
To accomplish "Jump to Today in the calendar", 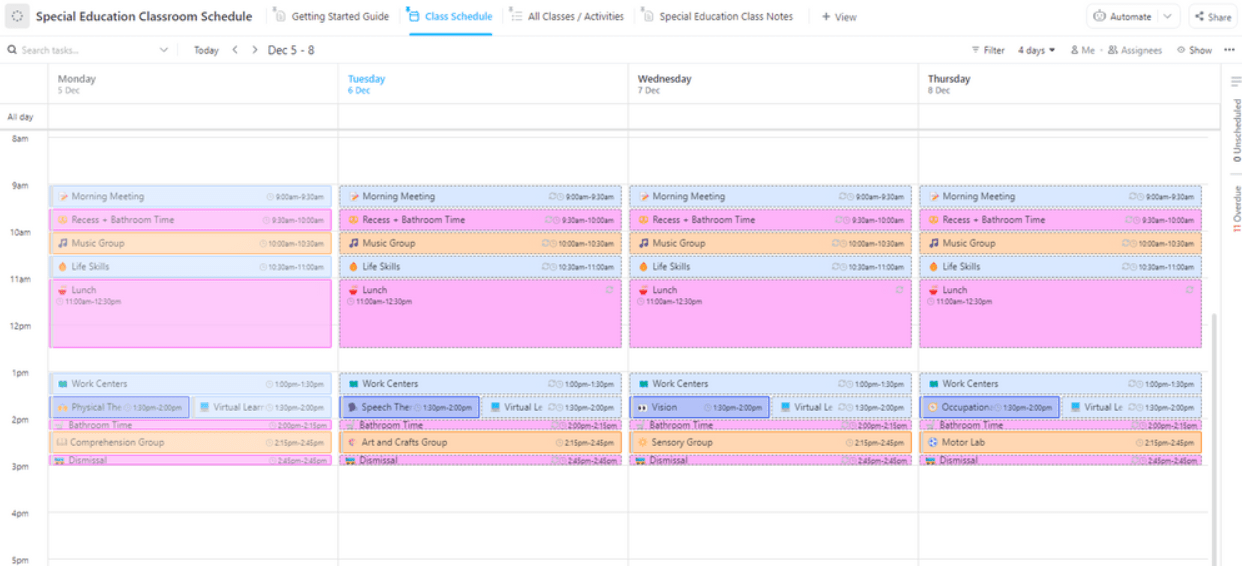I will [x=206, y=50].
